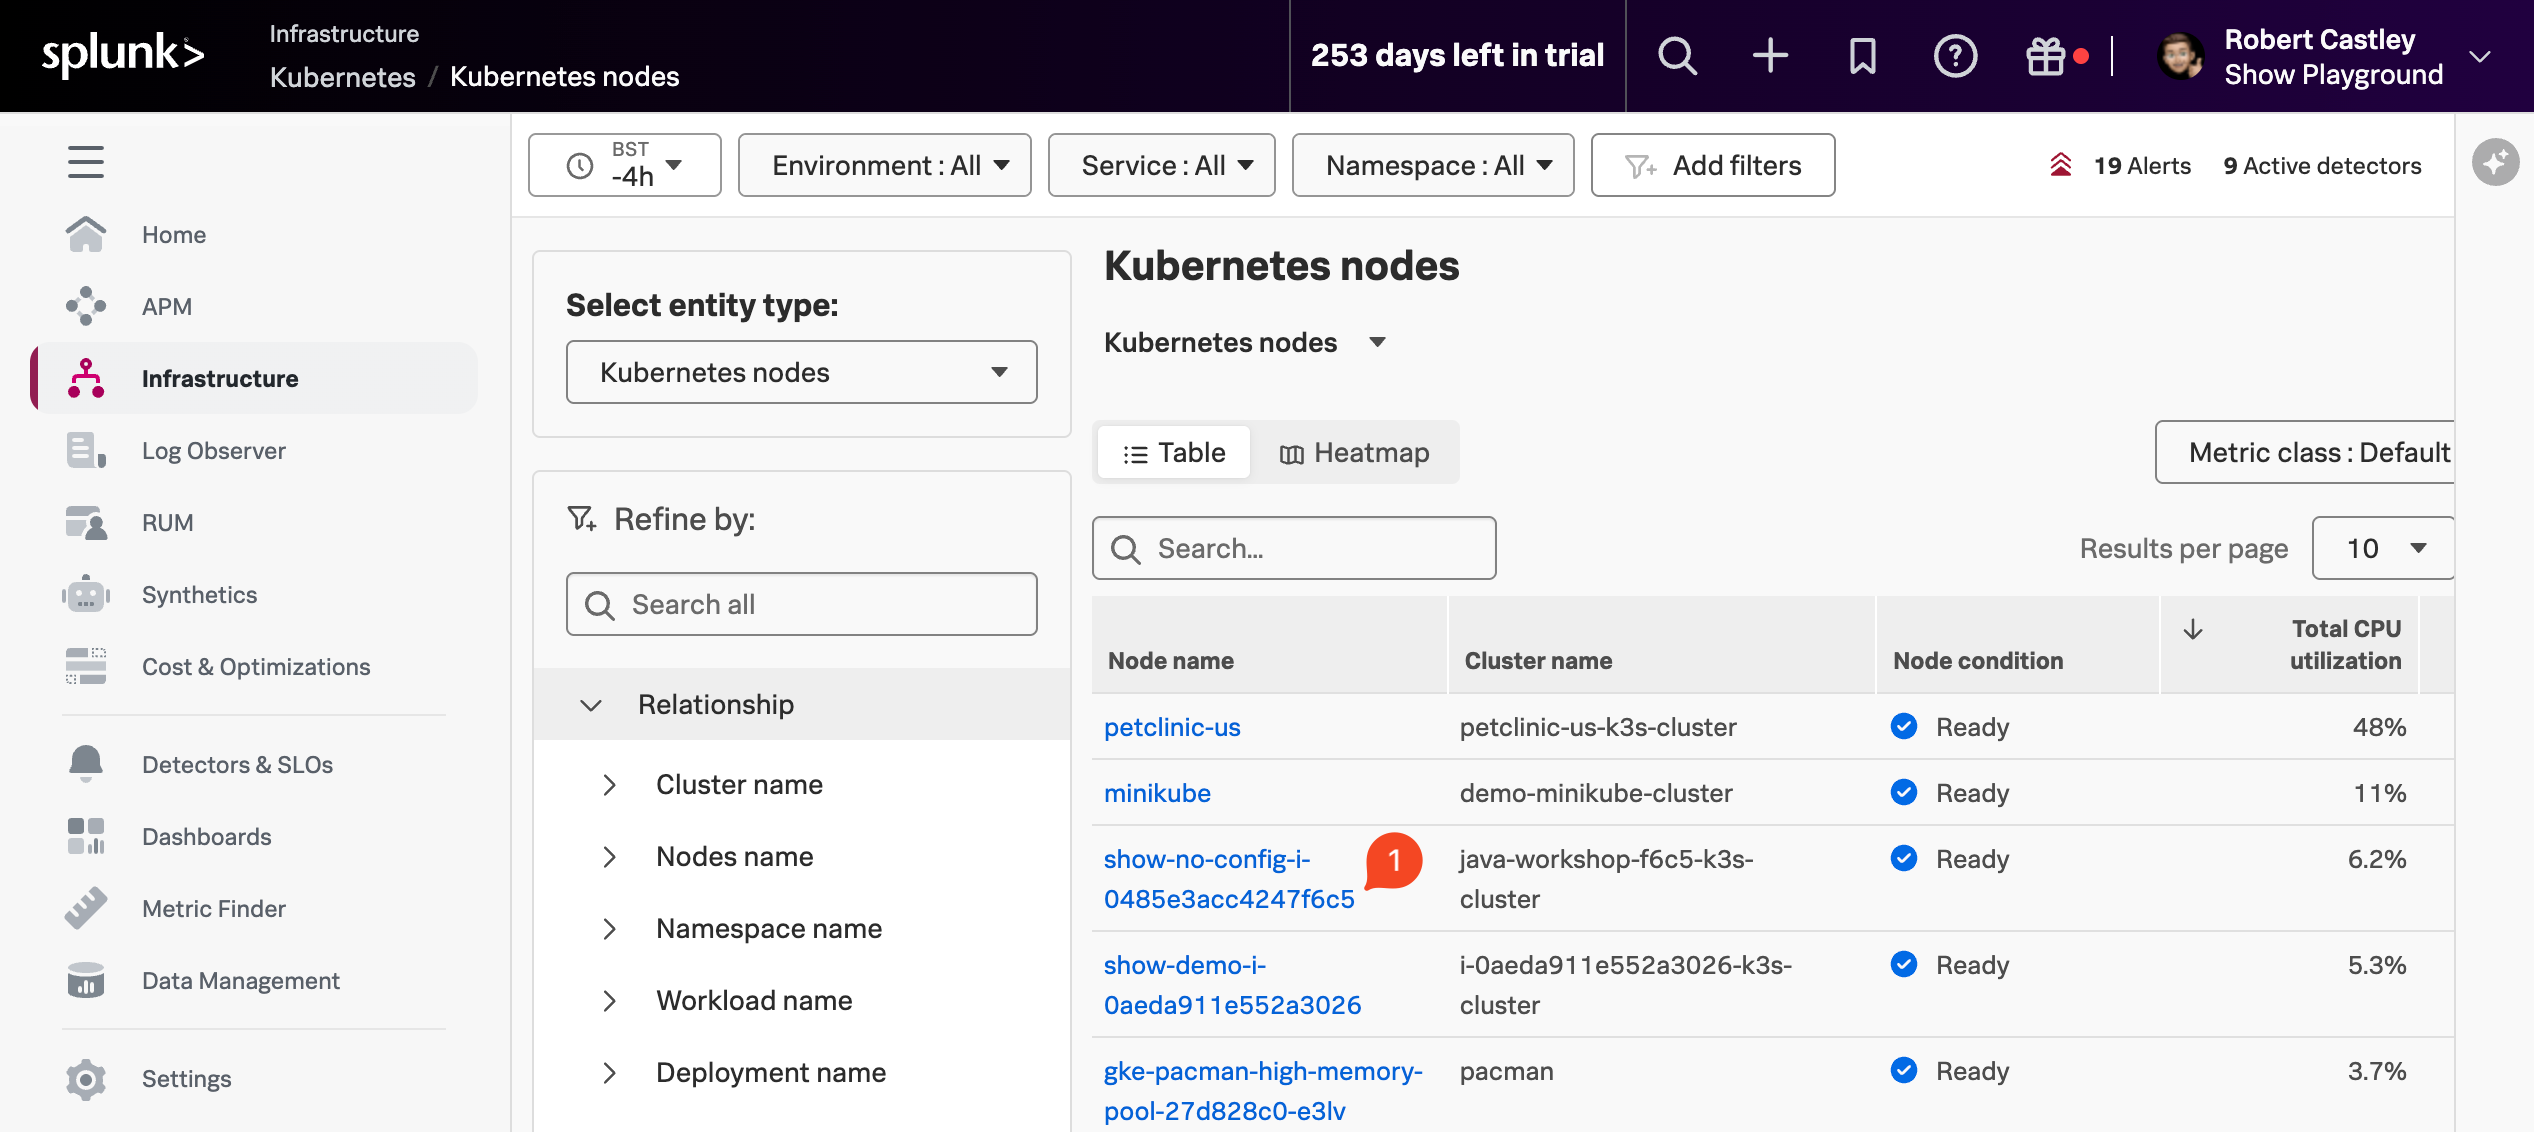
Task: Sort by the Node condition column header
Action: click(x=1978, y=660)
